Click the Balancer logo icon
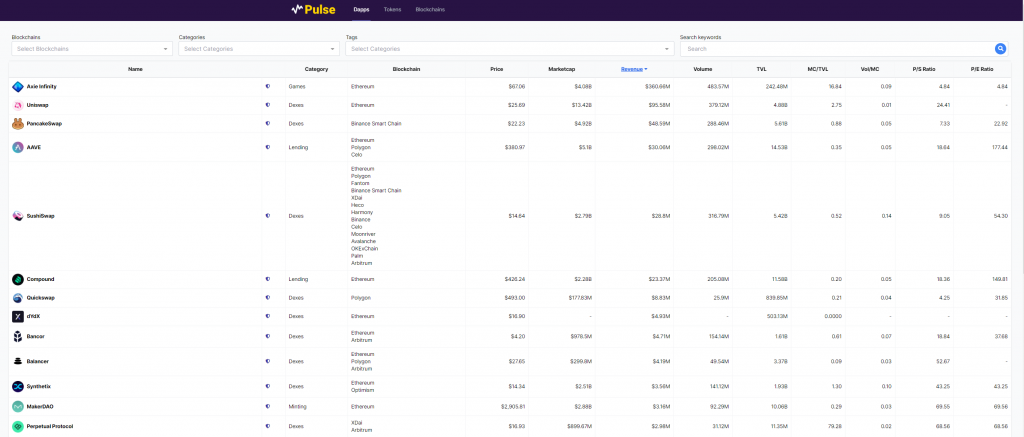Viewport: 1024px width, 437px height. click(18, 361)
